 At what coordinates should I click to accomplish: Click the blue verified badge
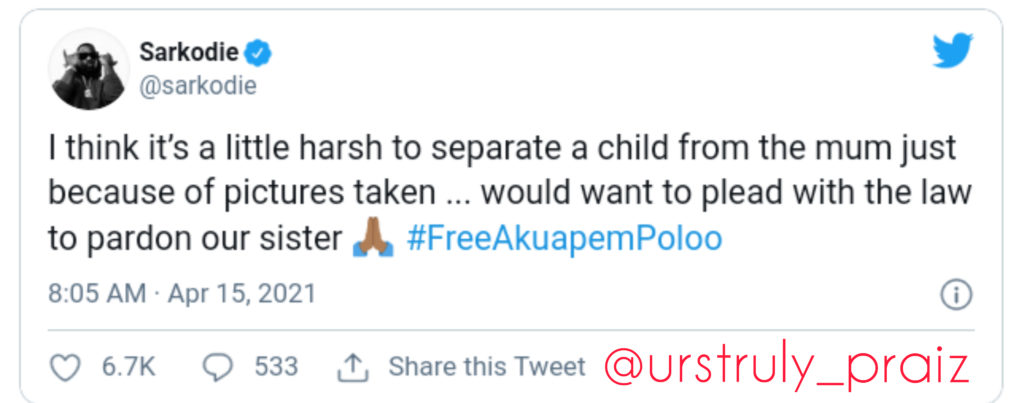click(260, 52)
